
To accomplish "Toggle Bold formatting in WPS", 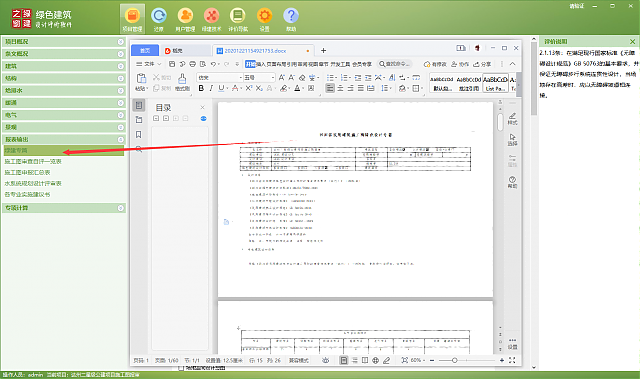I will pyautogui.click(x=201, y=88).
